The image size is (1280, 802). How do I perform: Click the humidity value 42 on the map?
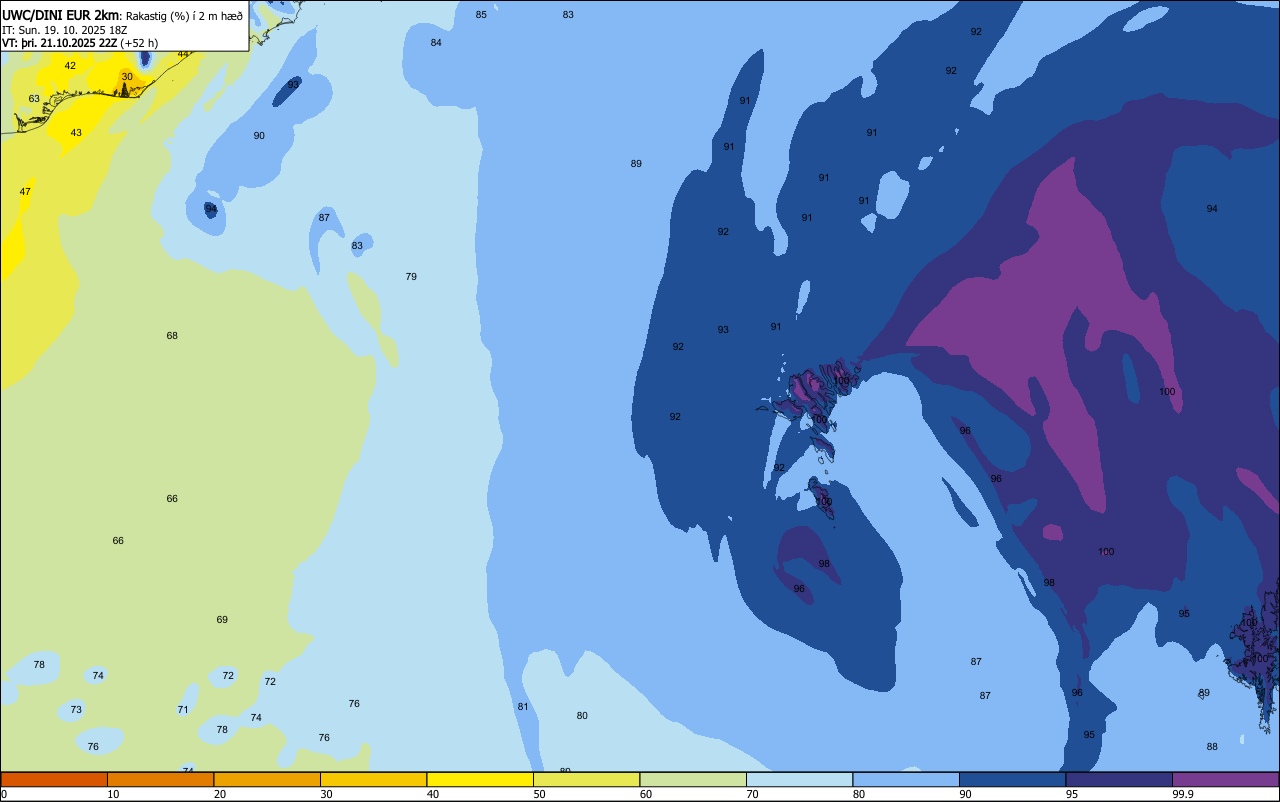pyautogui.click(x=70, y=66)
